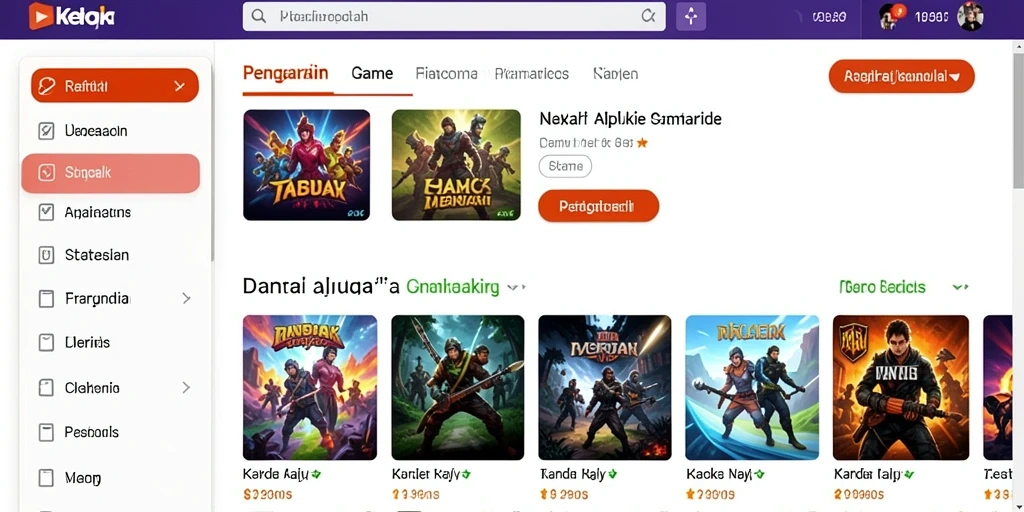Expand the Clohenio chevron
1024x512 pixels.
186,388
